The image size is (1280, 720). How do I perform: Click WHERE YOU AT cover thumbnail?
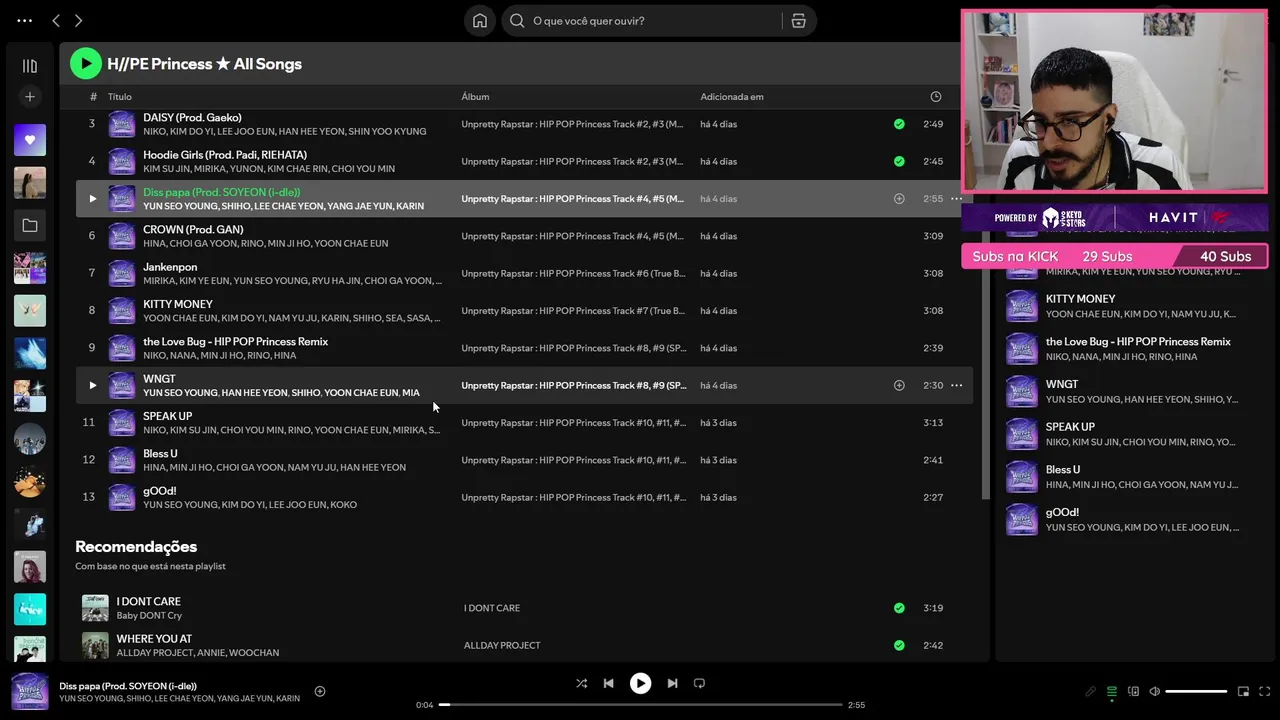pos(95,645)
